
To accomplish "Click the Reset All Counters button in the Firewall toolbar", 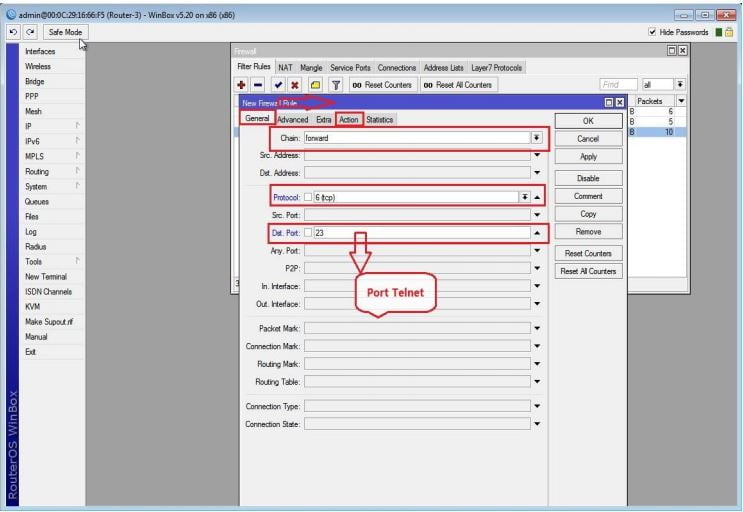I will pos(457,85).
